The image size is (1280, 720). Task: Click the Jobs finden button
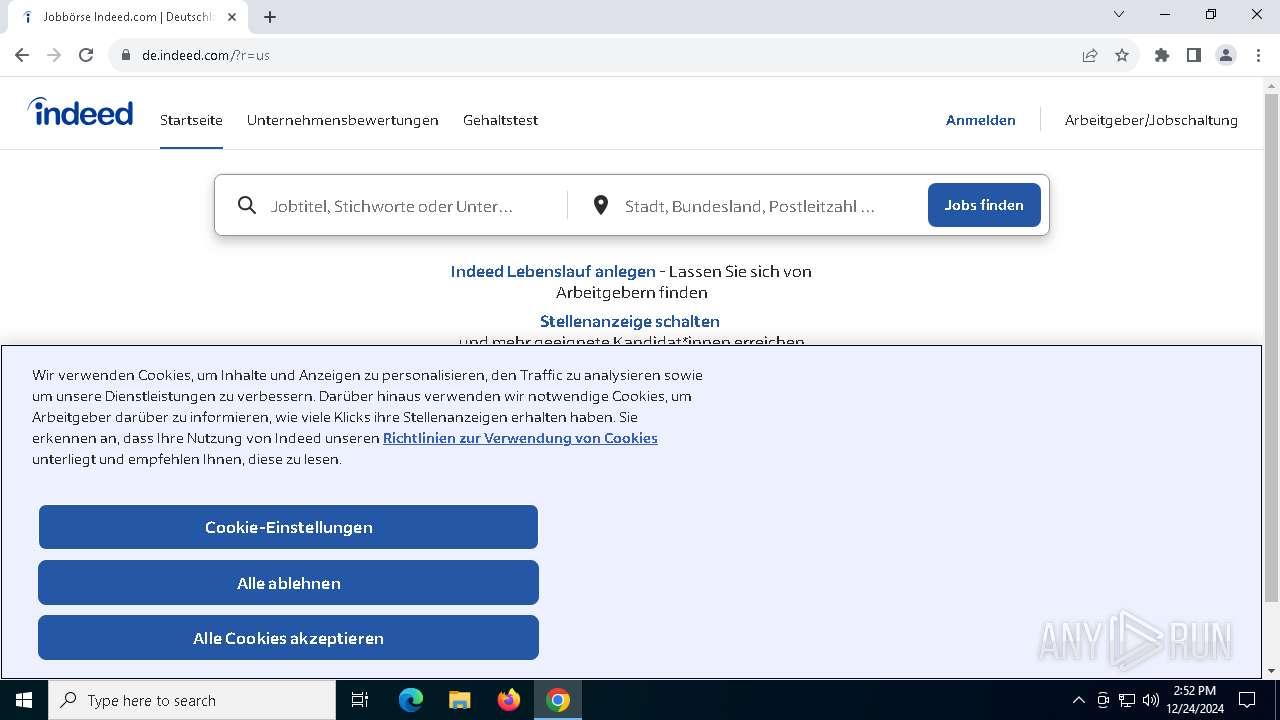984,205
